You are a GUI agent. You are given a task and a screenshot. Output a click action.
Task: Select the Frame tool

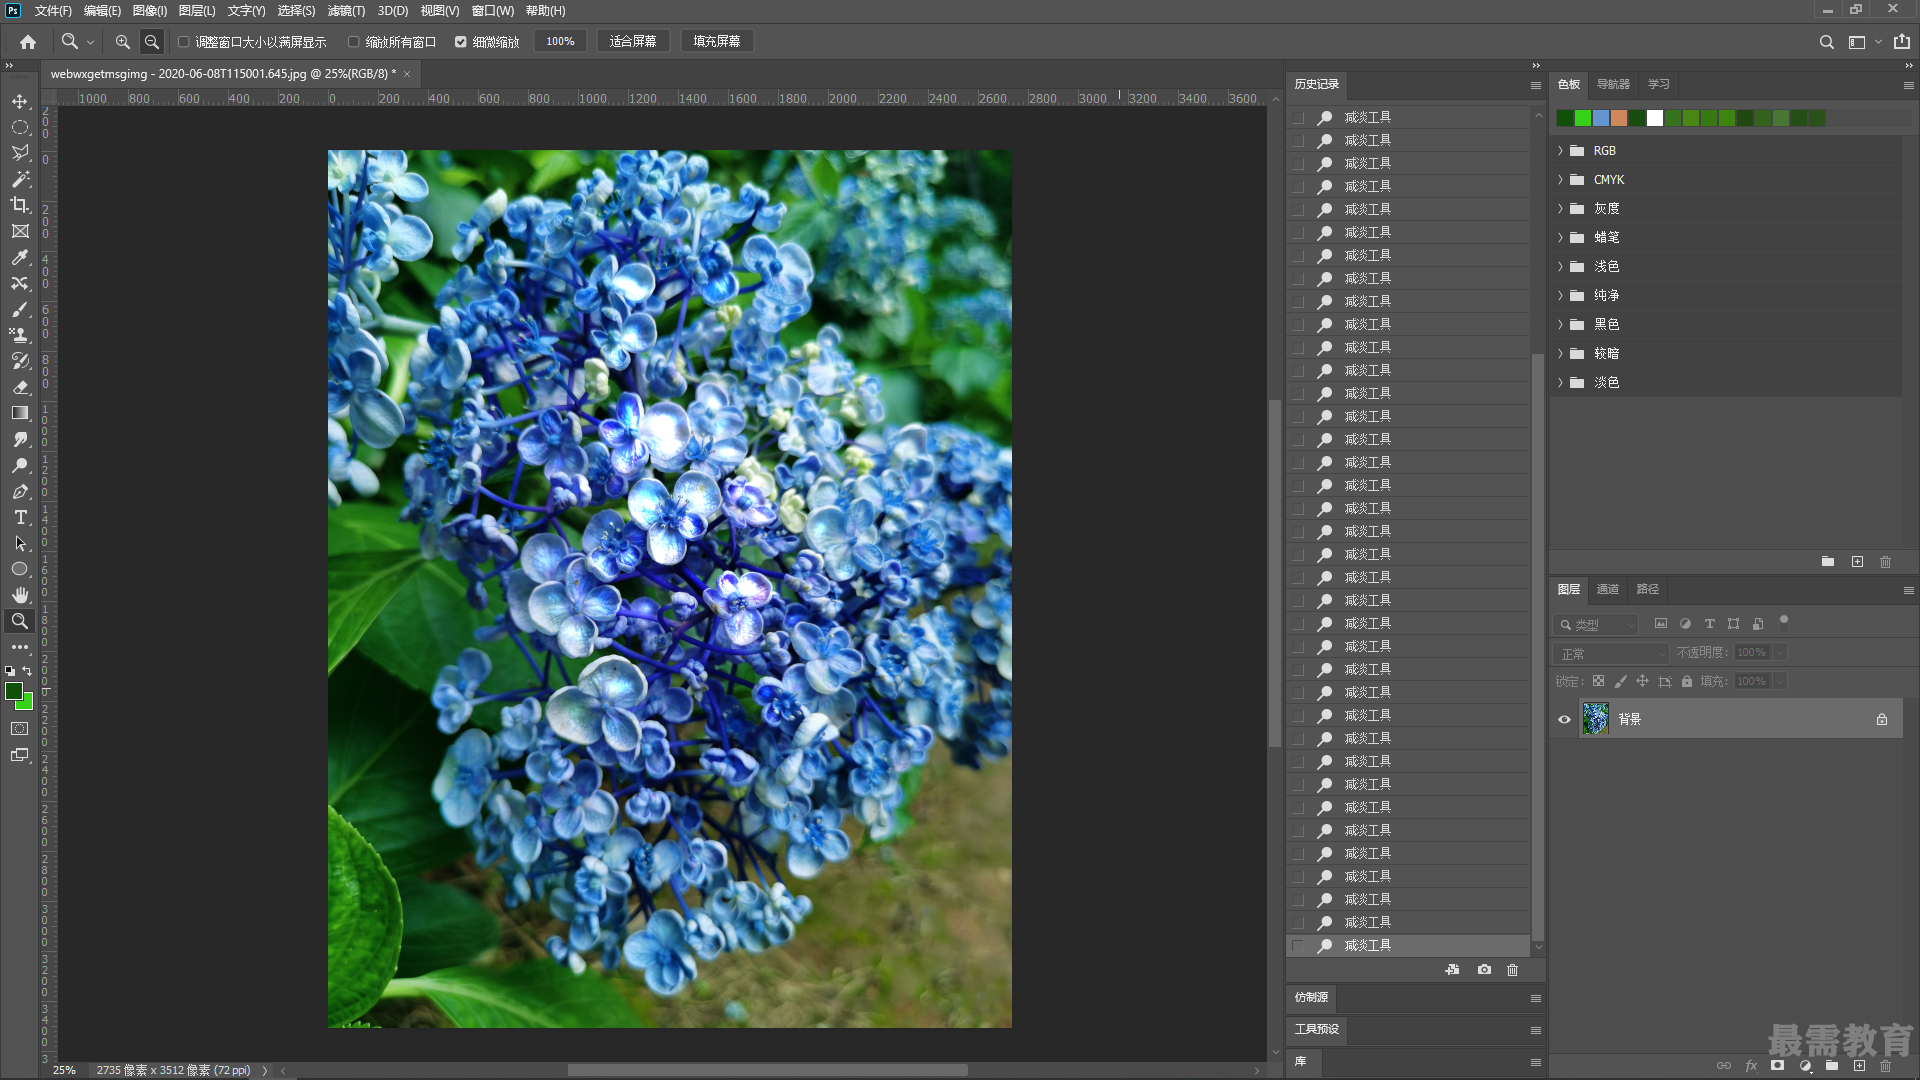[x=20, y=231]
